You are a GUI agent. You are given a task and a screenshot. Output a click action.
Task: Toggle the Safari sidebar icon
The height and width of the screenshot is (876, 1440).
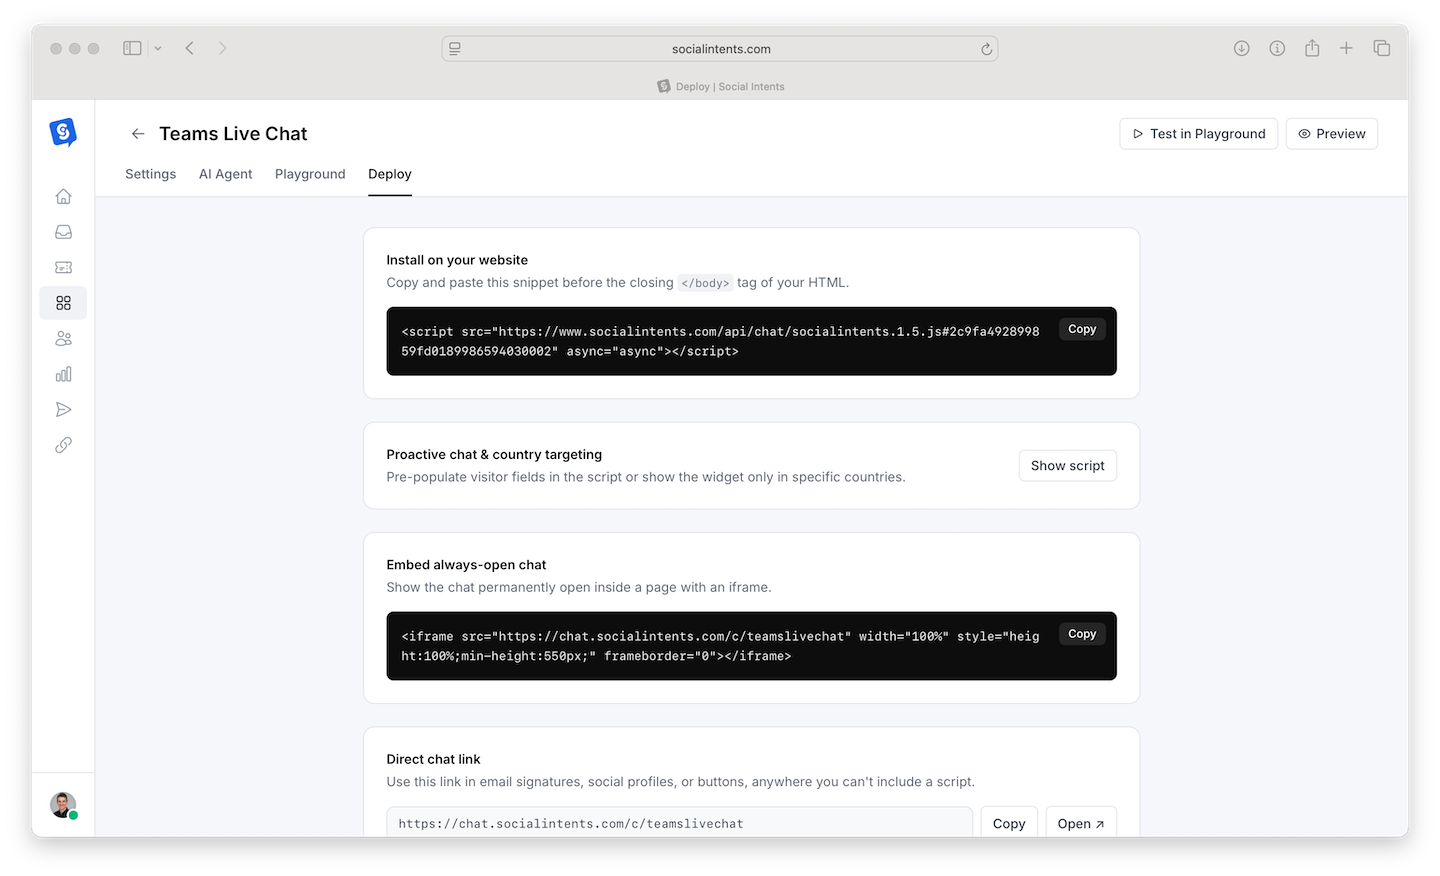pyautogui.click(x=132, y=48)
